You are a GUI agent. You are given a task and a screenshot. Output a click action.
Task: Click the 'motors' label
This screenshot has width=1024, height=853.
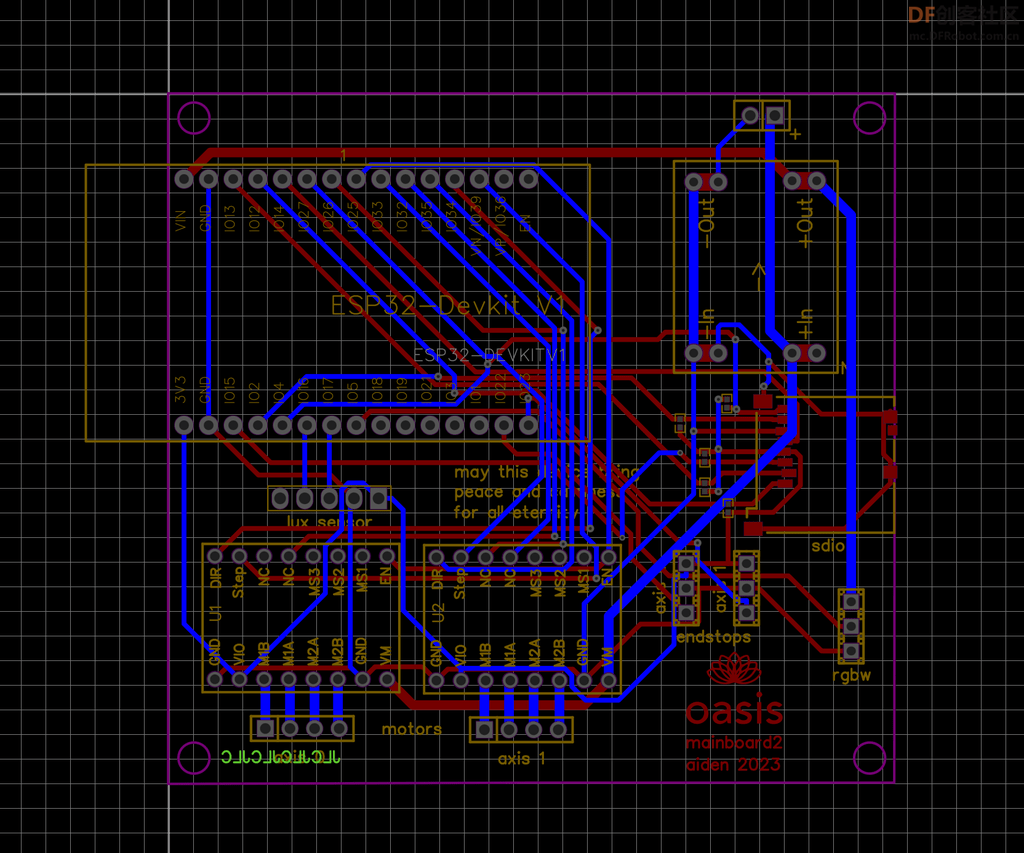(411, 729)
